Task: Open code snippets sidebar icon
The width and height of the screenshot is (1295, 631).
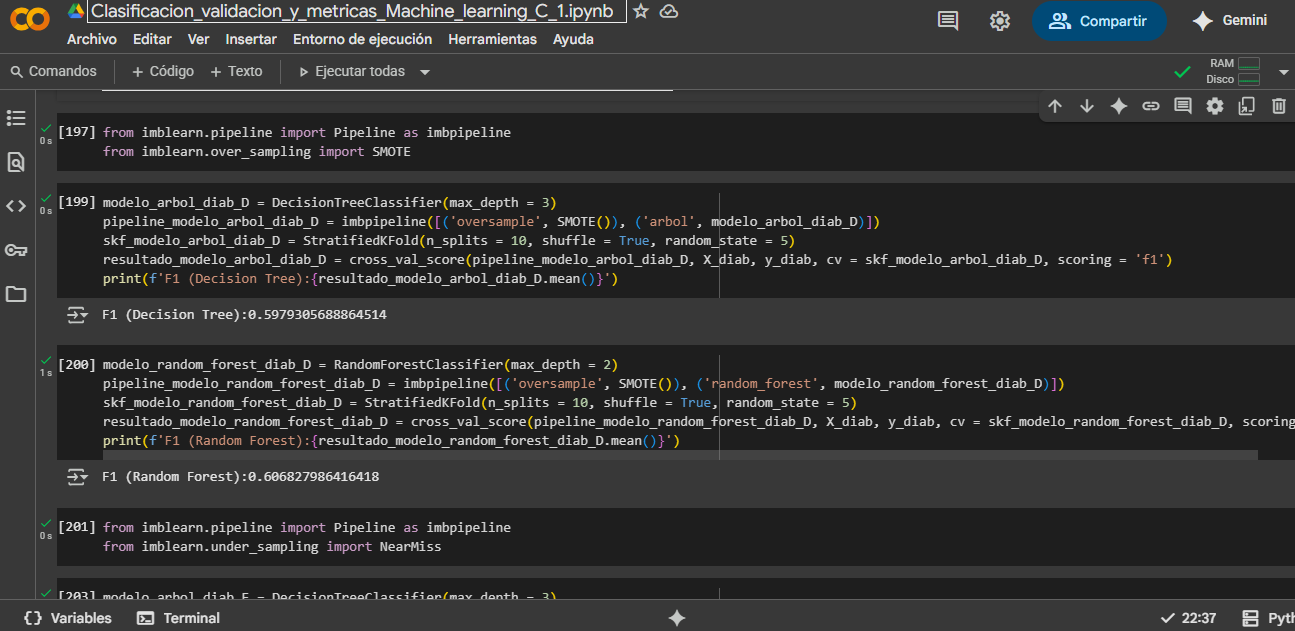Action: tap(16, 206)
